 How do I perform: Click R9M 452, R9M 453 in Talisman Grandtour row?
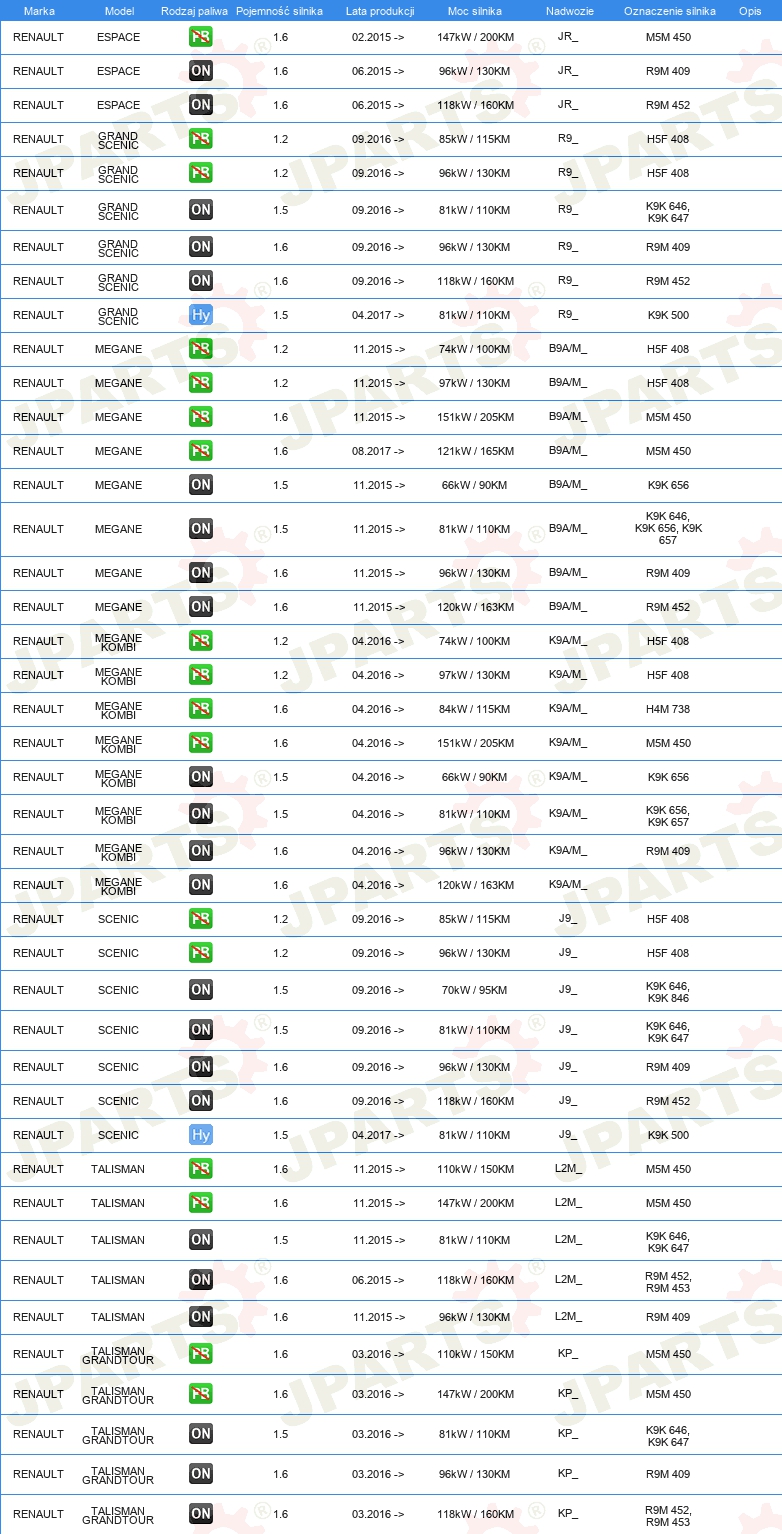click(668, 1515)
